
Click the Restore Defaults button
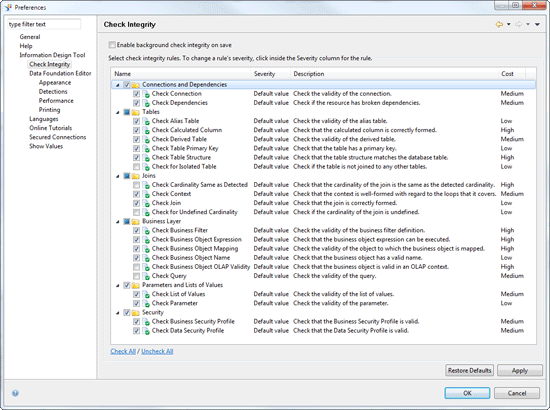[x=469, y=370]
